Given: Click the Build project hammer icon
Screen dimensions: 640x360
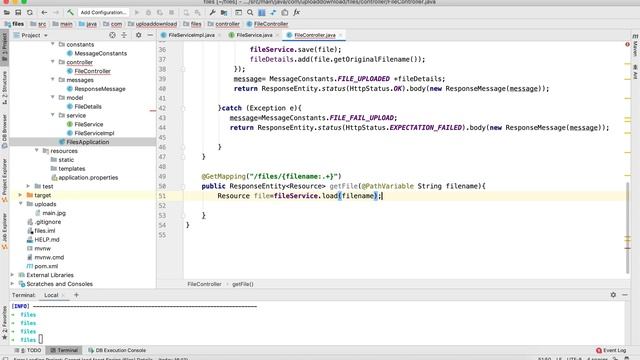Looking at the screenshot, I should point(70,13).
